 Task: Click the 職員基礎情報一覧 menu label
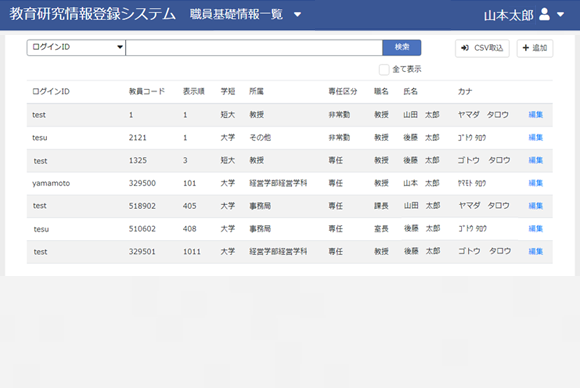[236, 14]
